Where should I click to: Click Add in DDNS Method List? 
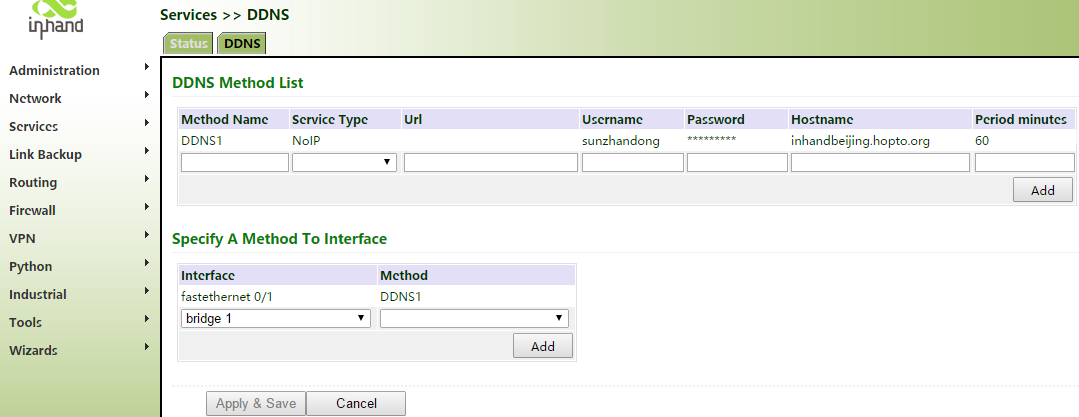click(x=1042, y=190)
